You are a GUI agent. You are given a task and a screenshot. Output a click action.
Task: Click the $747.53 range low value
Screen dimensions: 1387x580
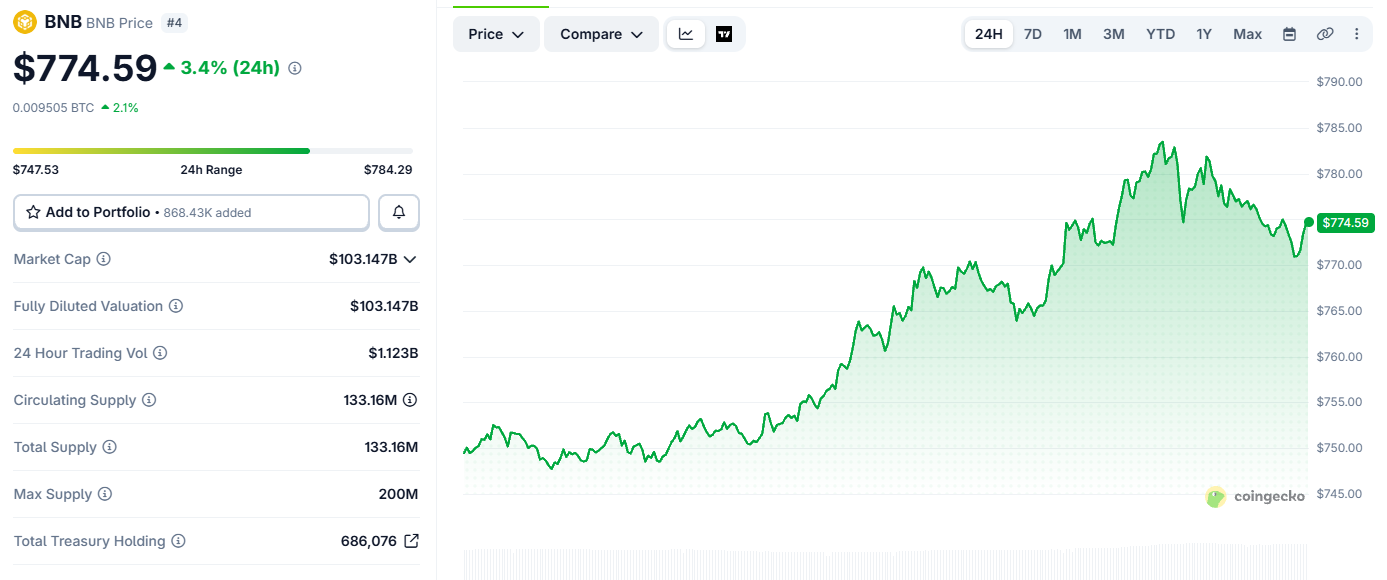(x=36, y=170)
